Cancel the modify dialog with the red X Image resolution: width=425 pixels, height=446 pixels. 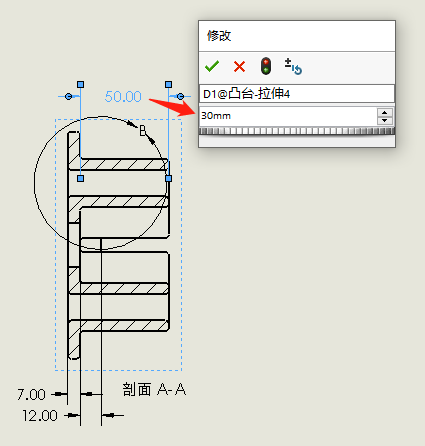tap(239, 66)
